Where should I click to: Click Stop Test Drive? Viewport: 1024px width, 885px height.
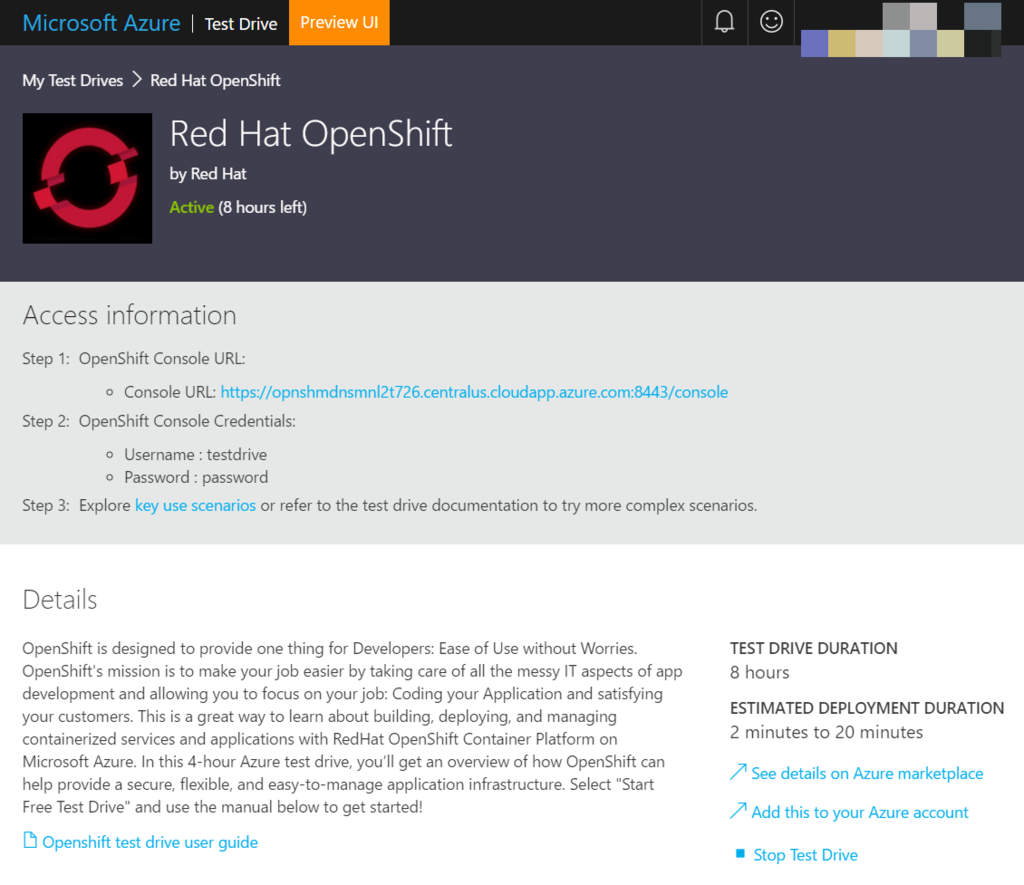point(805,855)
